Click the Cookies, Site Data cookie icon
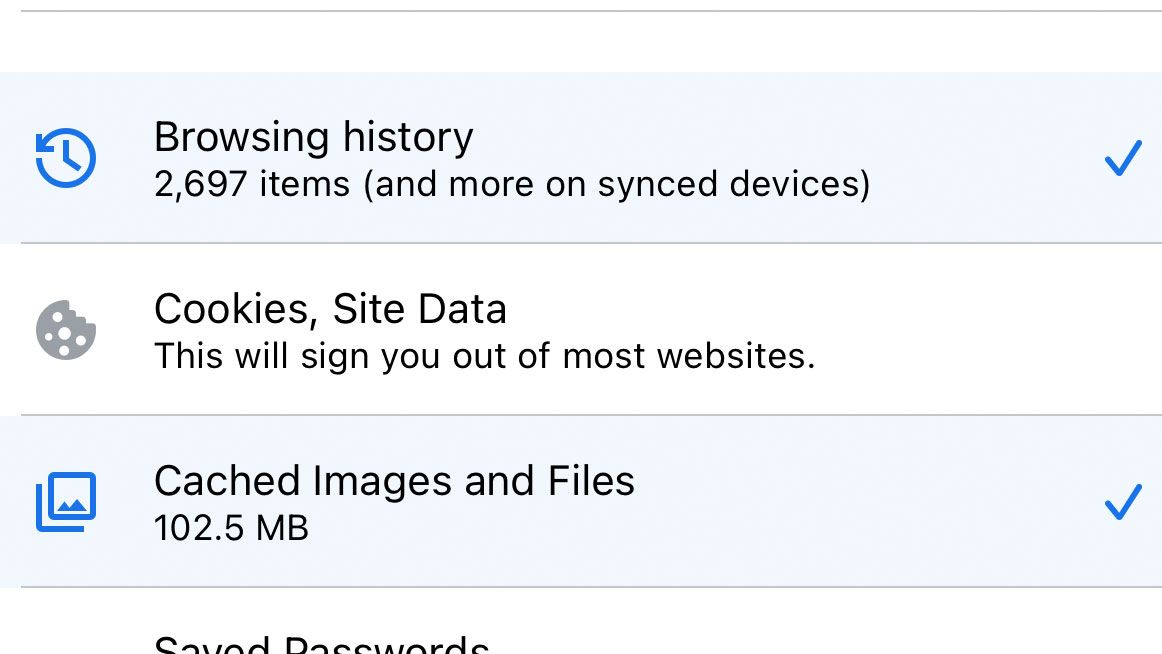Screen dimensions: 1162x654 pos(66,330)
